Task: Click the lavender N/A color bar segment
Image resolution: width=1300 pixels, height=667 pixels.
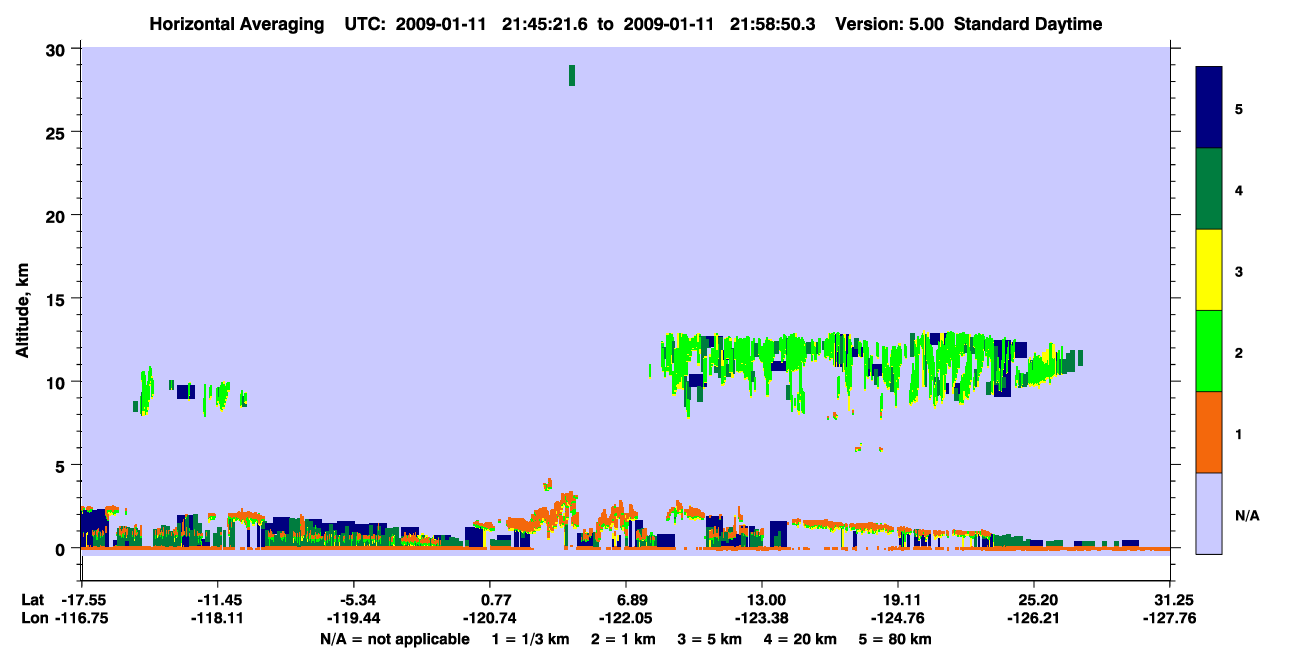Action: click(x=1209, y=513)
